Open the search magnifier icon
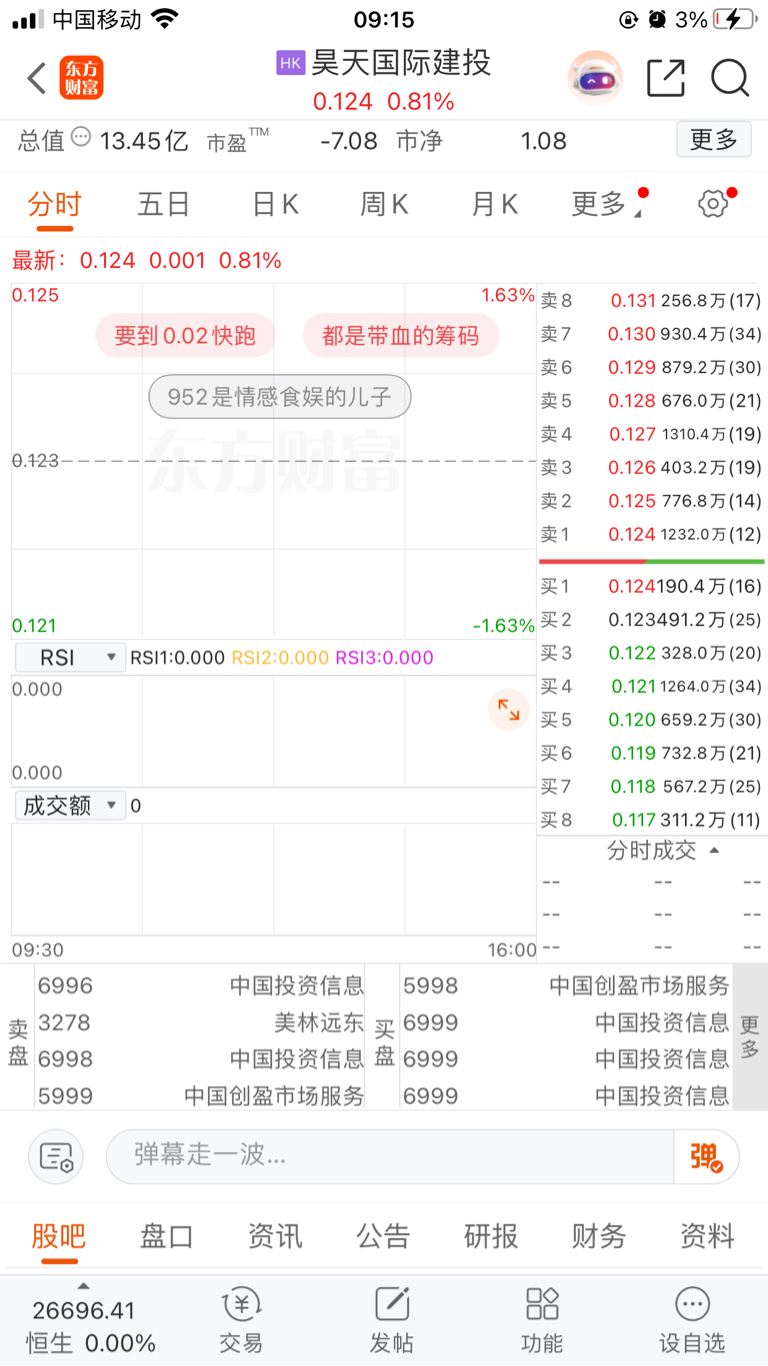Image resolution: width=768 pixels, height=1366 pixels. (730, 78)
